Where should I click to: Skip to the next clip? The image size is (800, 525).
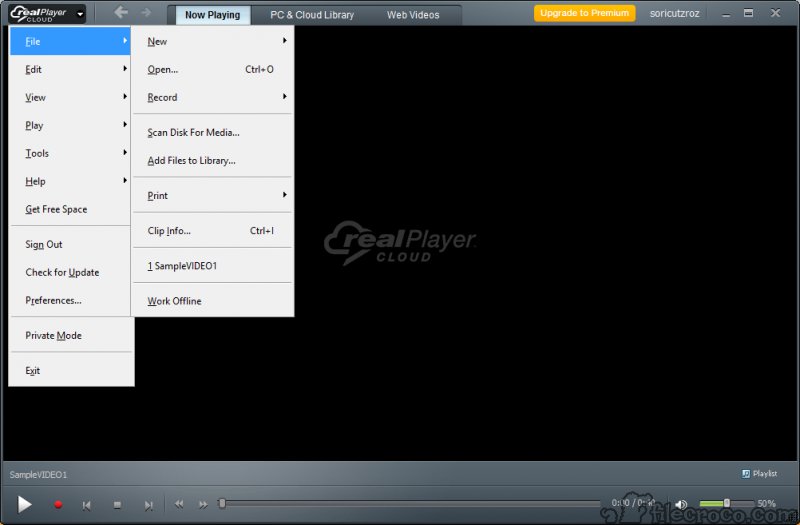(148, 505)
